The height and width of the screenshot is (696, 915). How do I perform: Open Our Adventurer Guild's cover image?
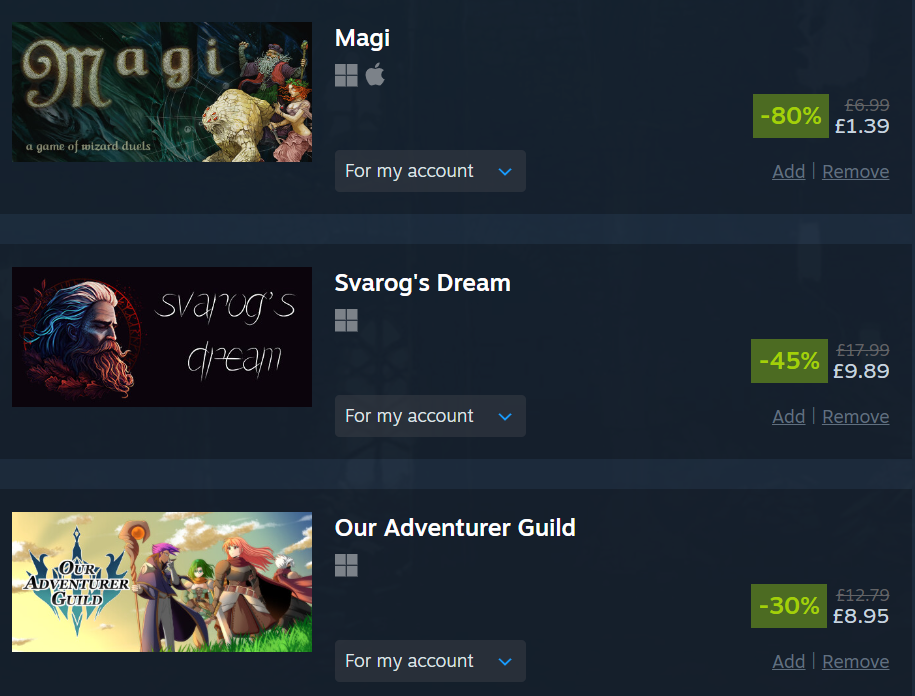(x=162, y=582)
